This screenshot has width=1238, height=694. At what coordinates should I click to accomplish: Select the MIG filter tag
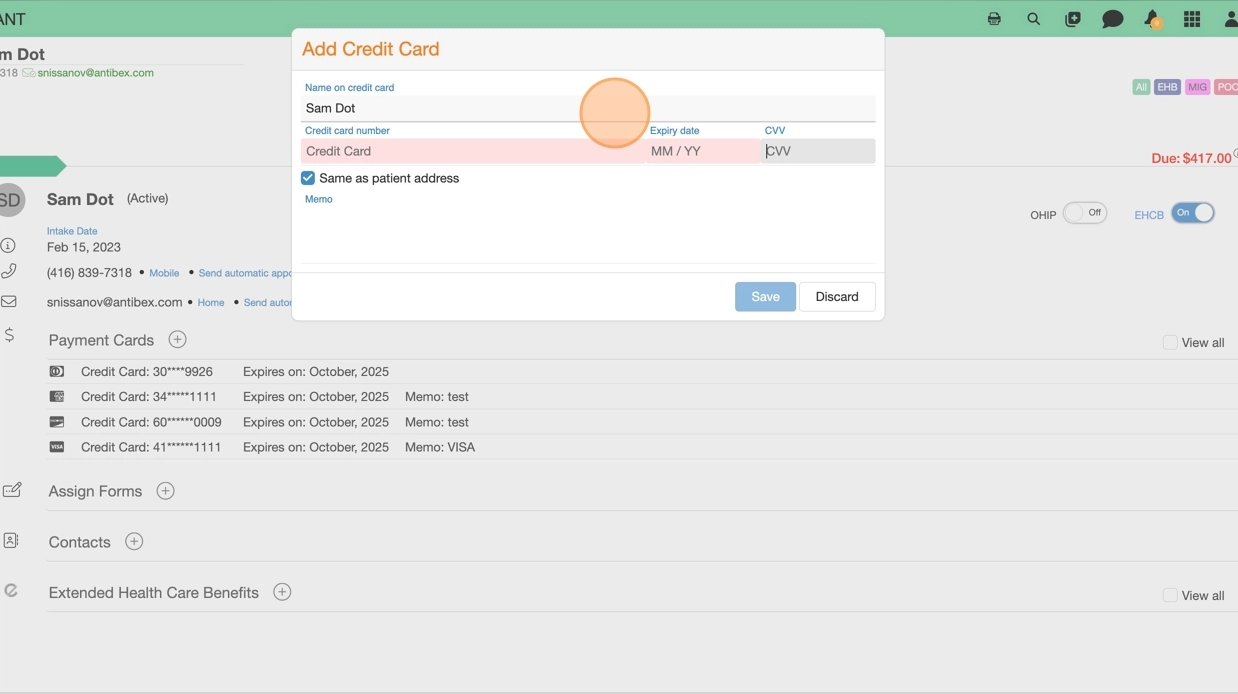(1197, 87)
